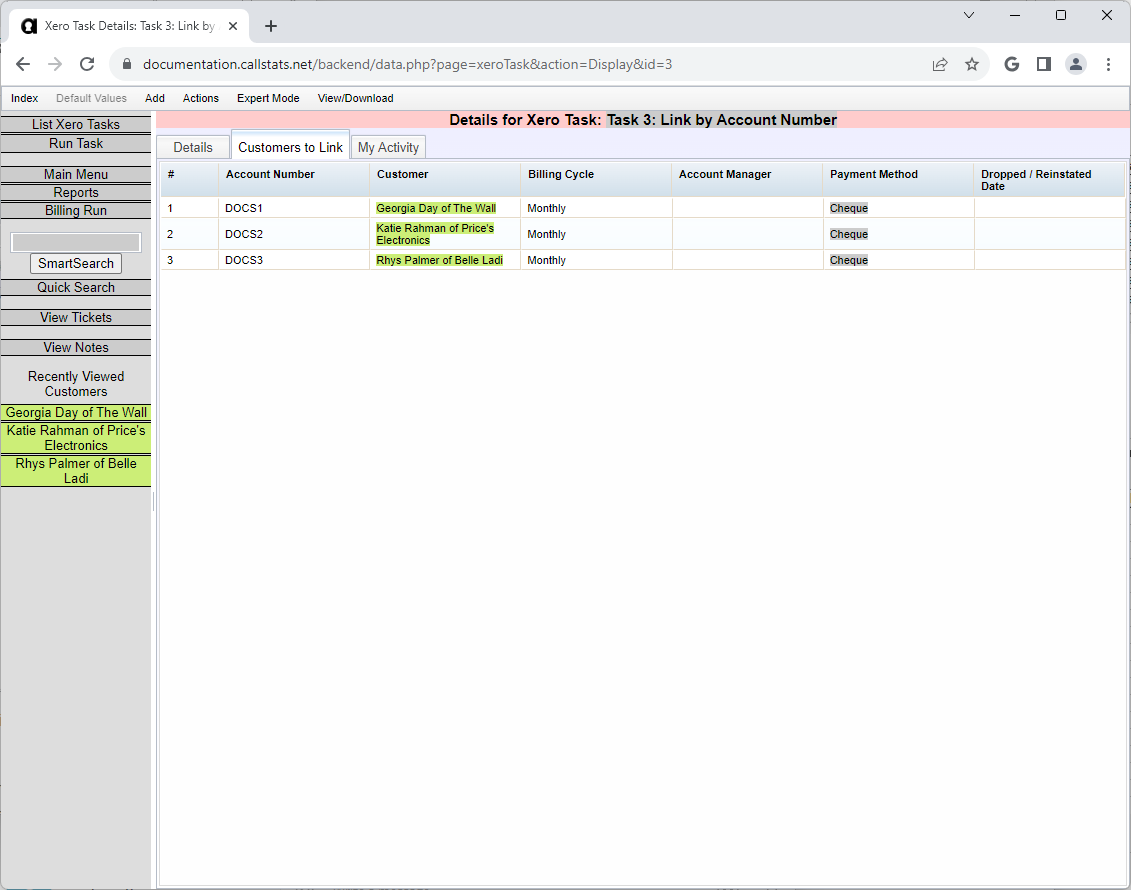
Task: Switch to the Details tab
Action: 193,147
